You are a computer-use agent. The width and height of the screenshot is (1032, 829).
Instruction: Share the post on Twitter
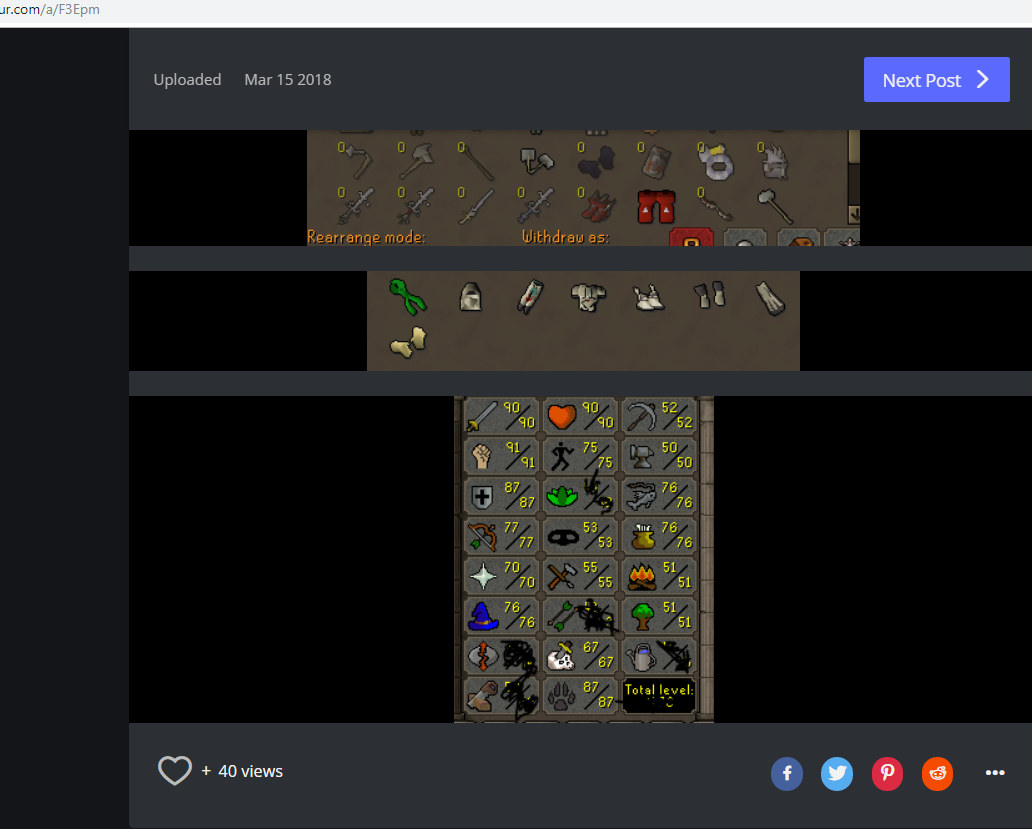click(x=837, y=774)
